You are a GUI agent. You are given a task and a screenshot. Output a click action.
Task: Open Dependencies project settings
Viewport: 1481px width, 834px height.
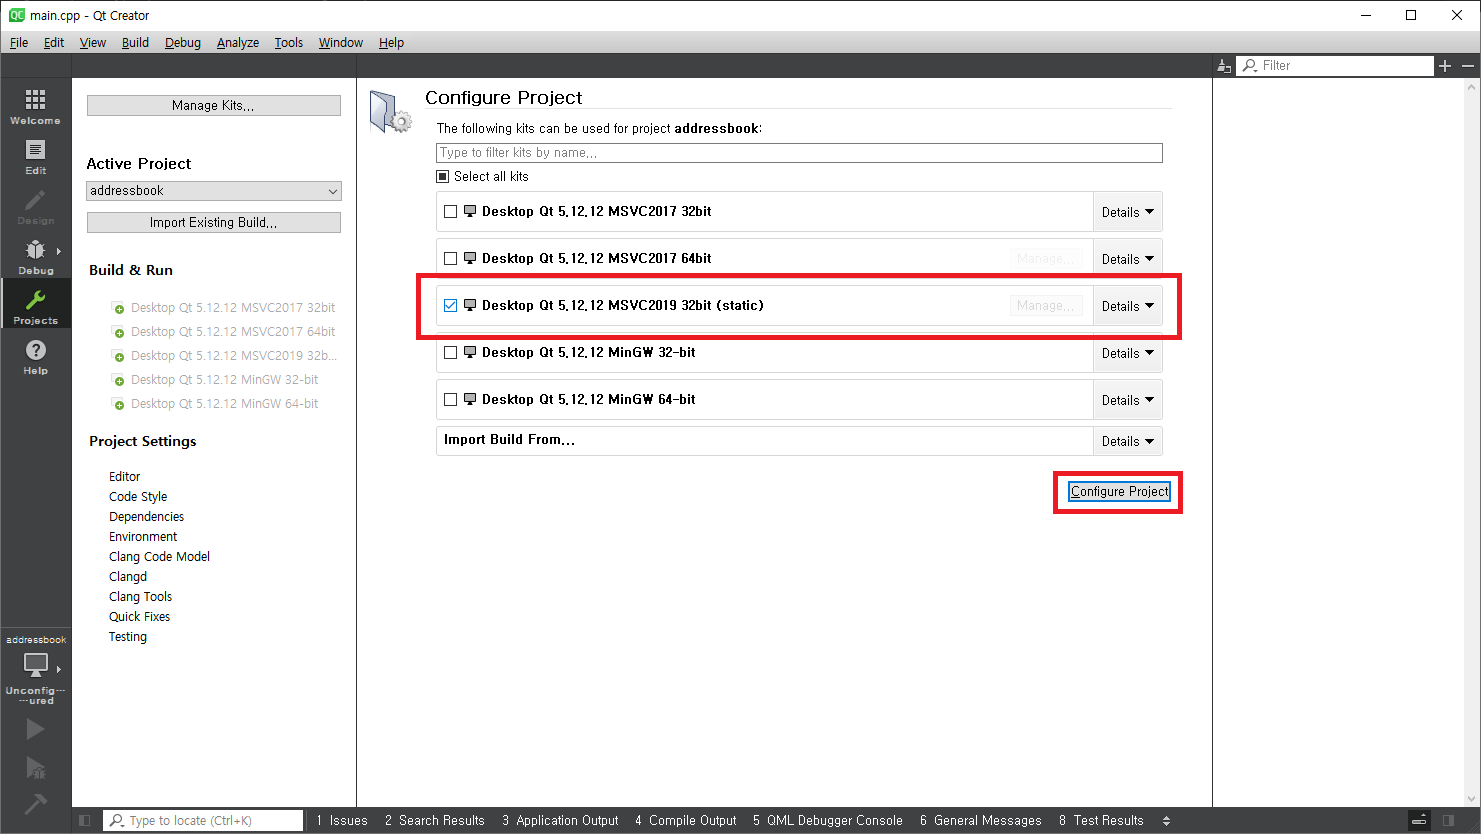(146, 517)
